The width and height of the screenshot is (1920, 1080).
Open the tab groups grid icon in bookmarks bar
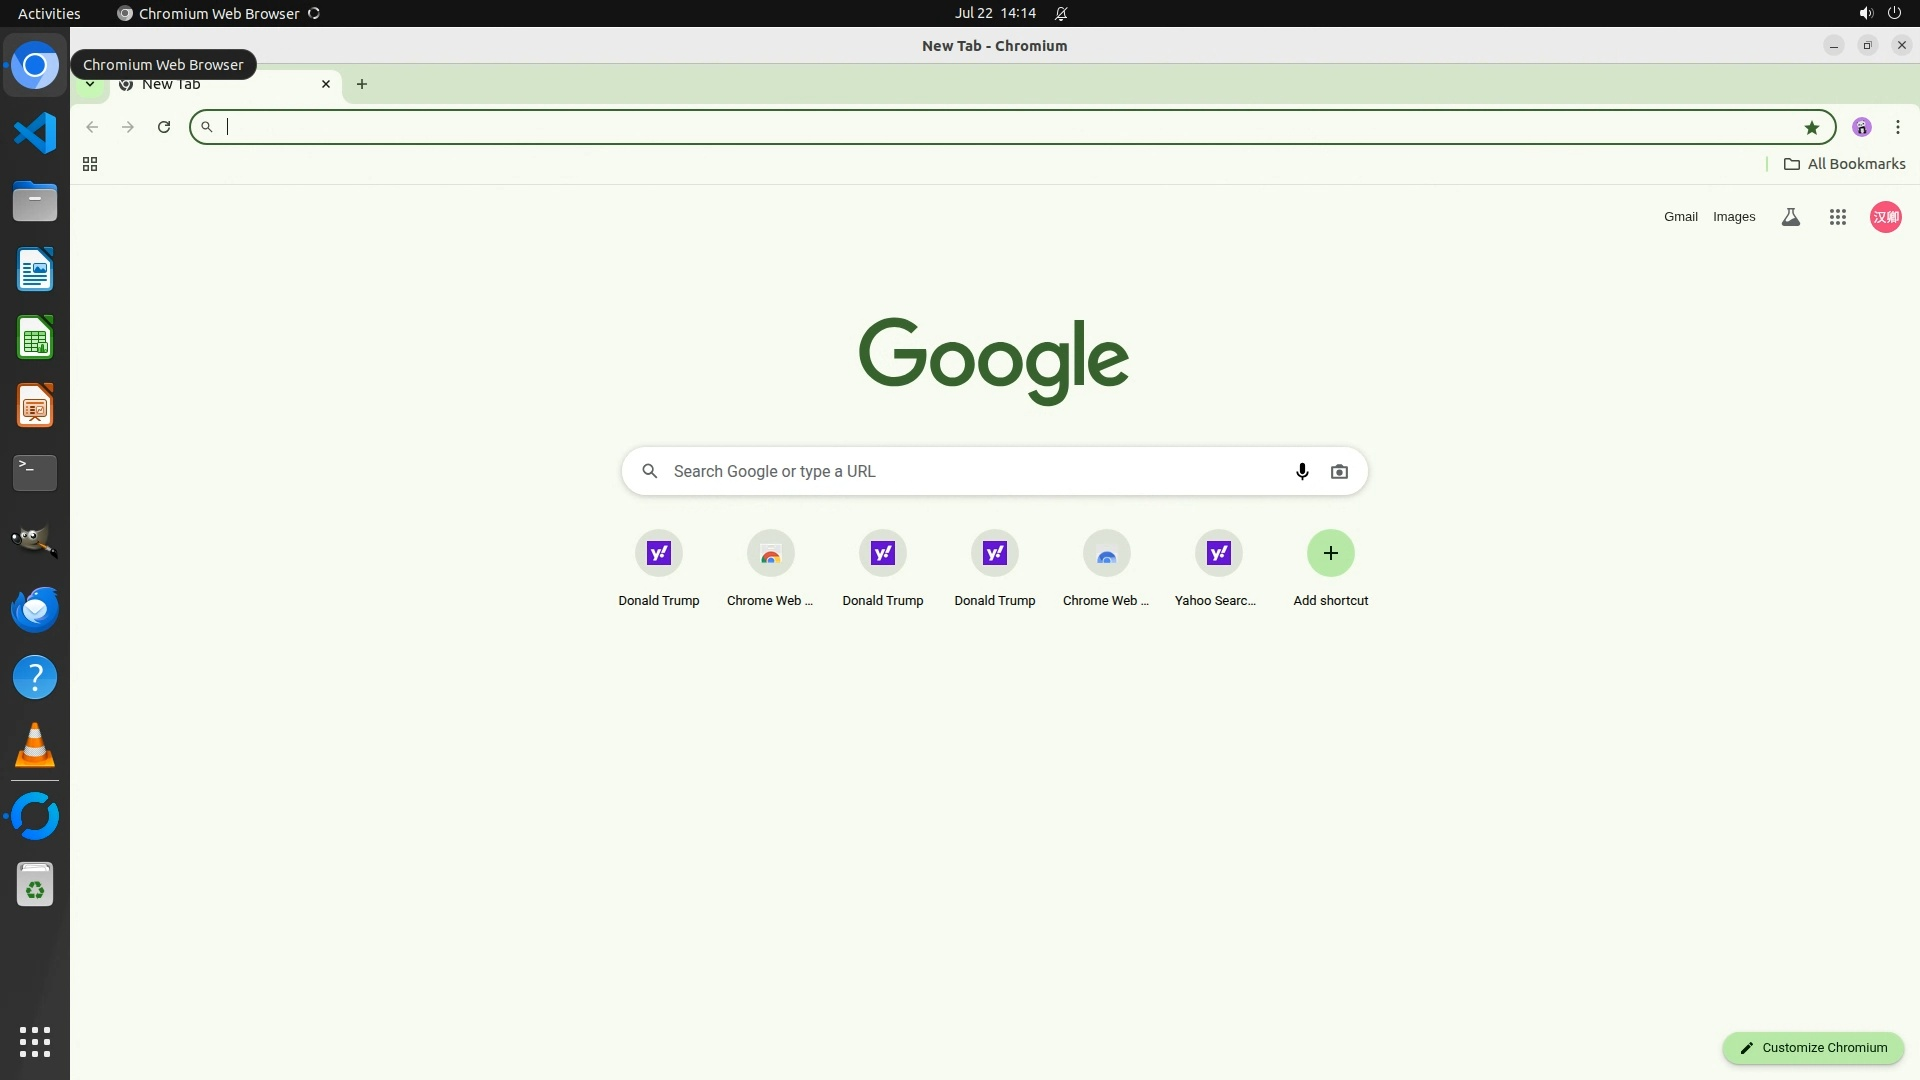tap(90, 164)
